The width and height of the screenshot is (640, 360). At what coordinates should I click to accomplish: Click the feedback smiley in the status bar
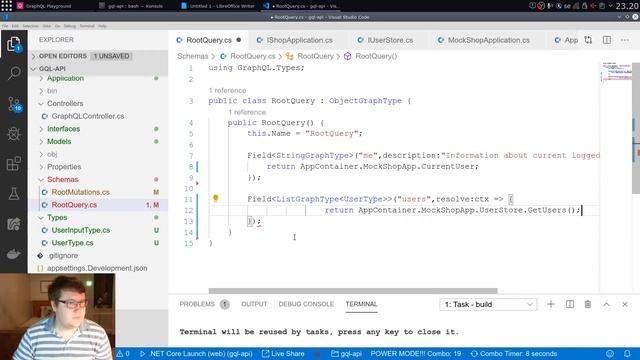point(610,353)
